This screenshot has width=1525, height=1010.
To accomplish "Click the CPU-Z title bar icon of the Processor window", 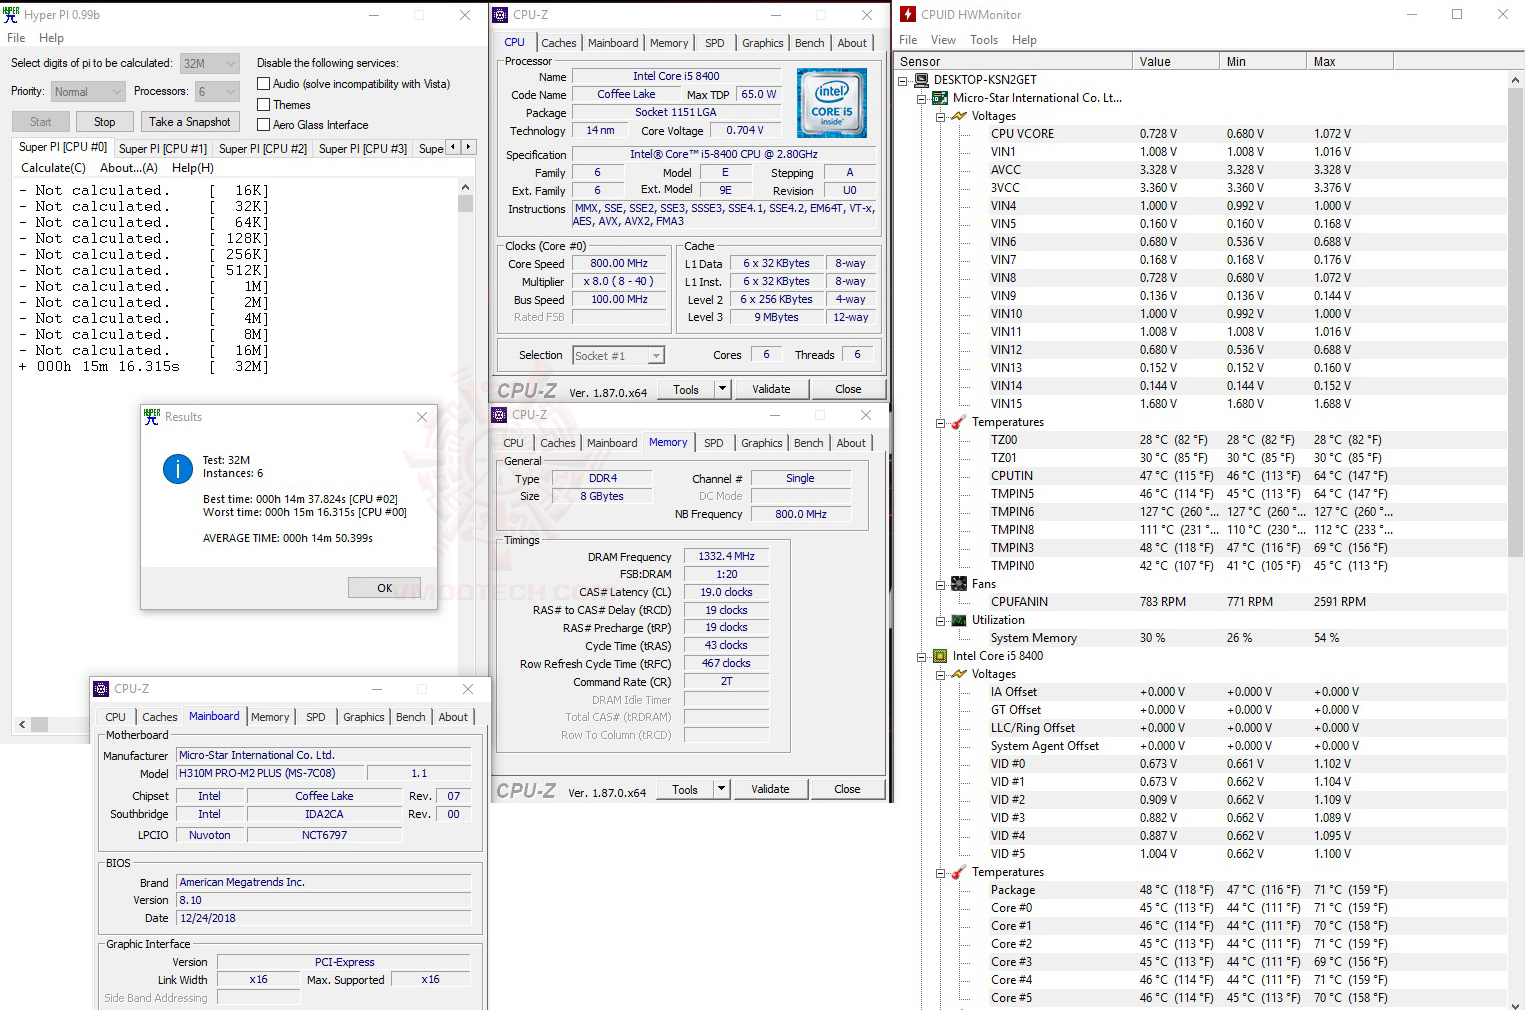I will [501, 15].
